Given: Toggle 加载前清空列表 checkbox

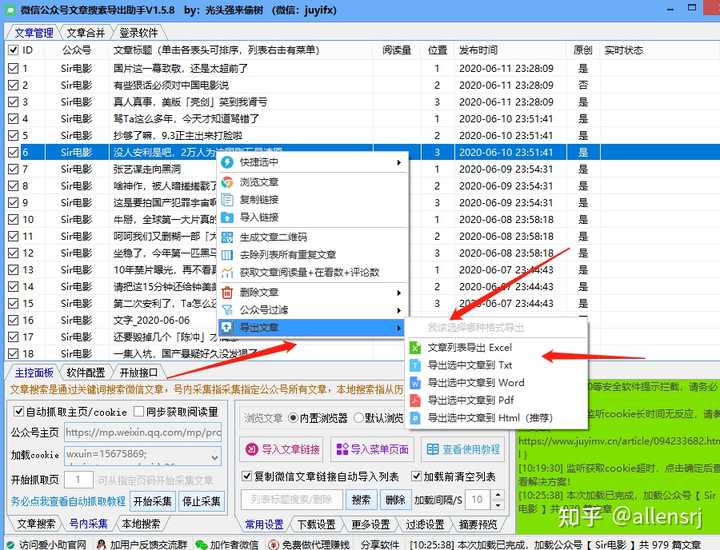Looking at the screenshot, I should click(x=416, y=476).
